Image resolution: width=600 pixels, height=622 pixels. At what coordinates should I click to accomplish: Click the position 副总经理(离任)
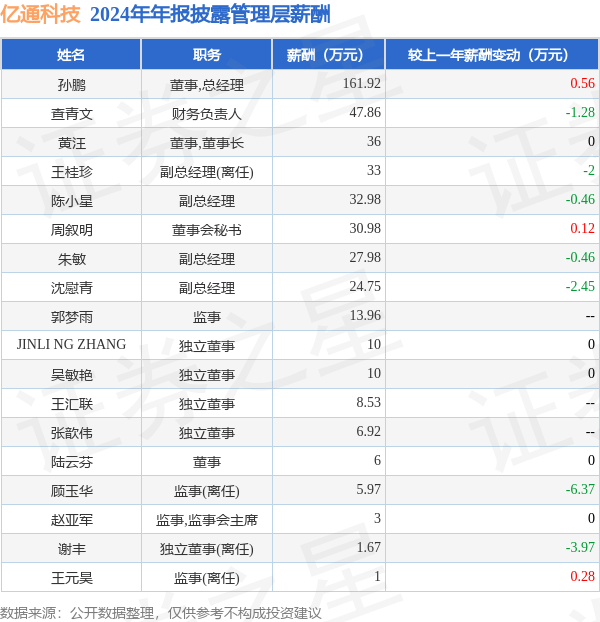pyautogui.click(x=207, y=172)
